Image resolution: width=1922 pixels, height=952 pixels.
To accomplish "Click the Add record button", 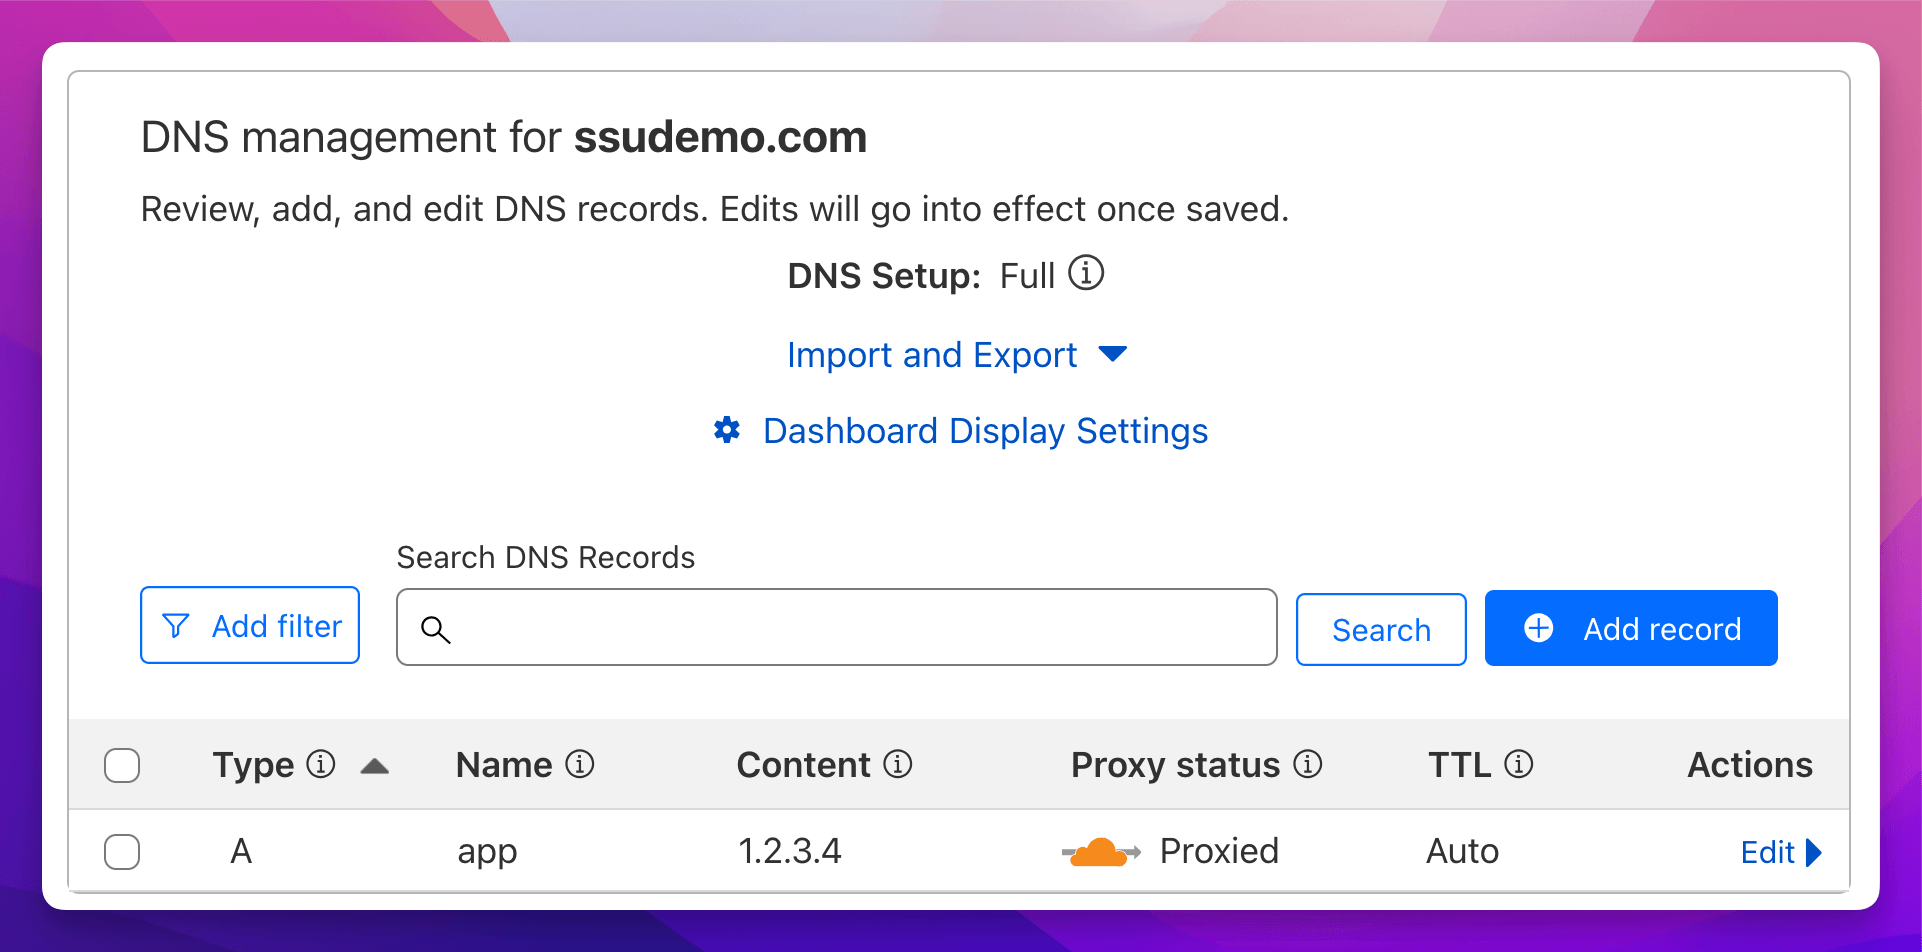I will 1631,628.
